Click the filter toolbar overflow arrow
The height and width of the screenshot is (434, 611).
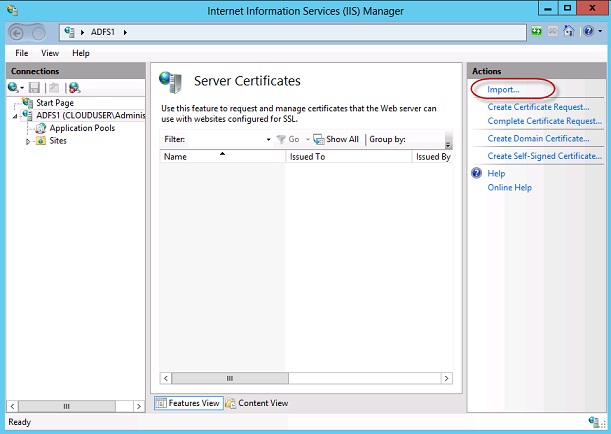click(448, 145)
